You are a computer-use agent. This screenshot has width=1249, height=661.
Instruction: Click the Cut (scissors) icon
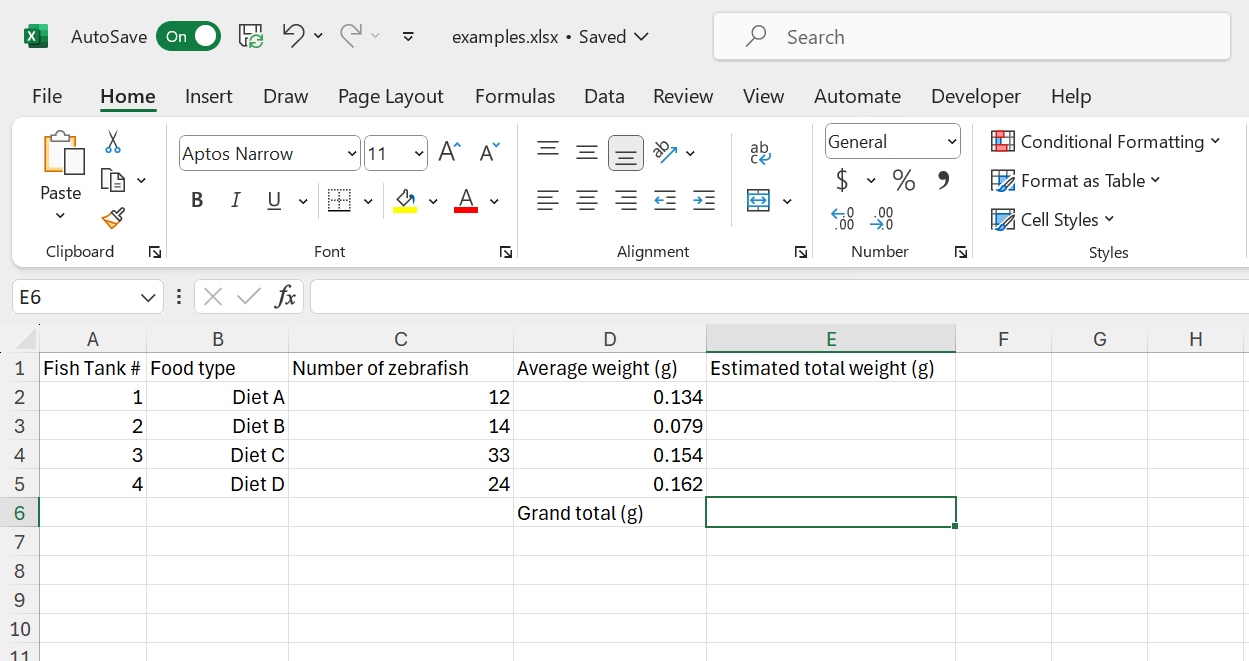pyautogui.click(x=113, y=143)
